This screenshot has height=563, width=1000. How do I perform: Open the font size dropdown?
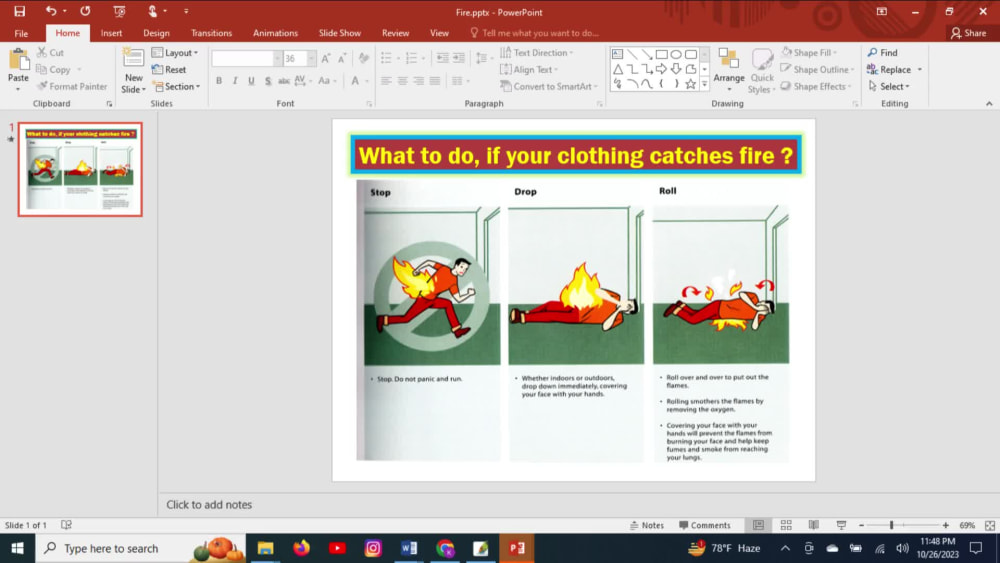point(311,58)
